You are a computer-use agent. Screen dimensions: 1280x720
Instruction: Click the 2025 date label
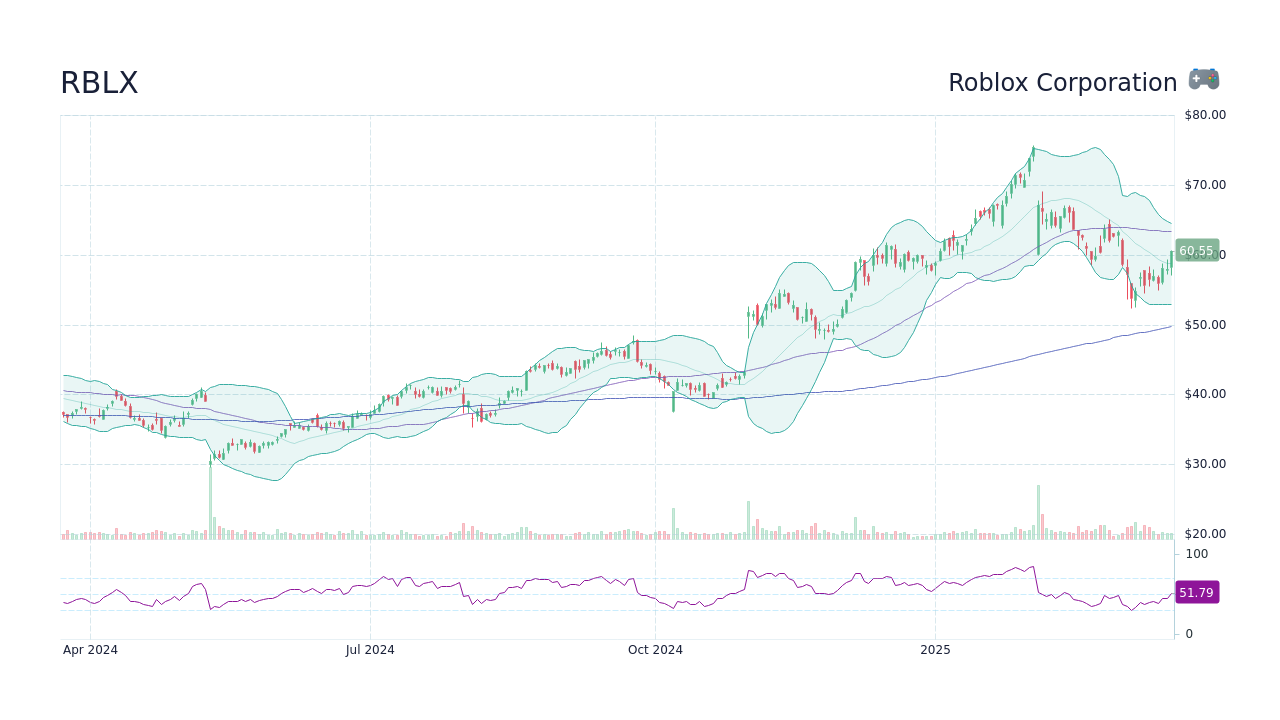935,650
